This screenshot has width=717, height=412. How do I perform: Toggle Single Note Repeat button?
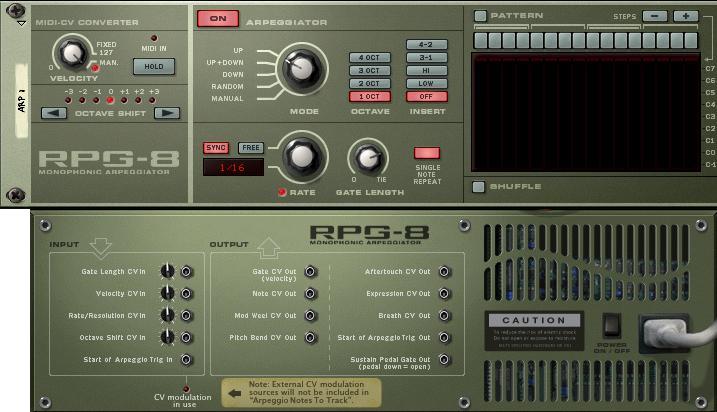(x=427, y=153)
